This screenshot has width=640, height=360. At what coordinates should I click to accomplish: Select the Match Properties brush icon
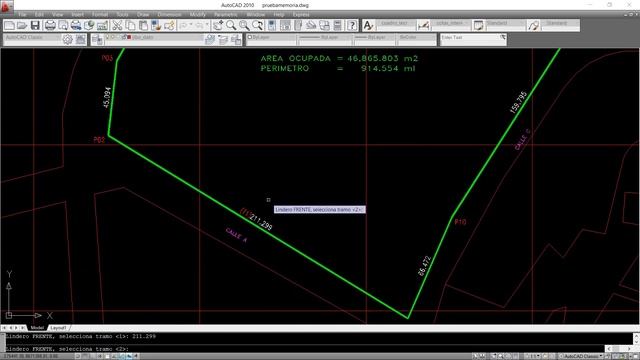tap(156, 26)
